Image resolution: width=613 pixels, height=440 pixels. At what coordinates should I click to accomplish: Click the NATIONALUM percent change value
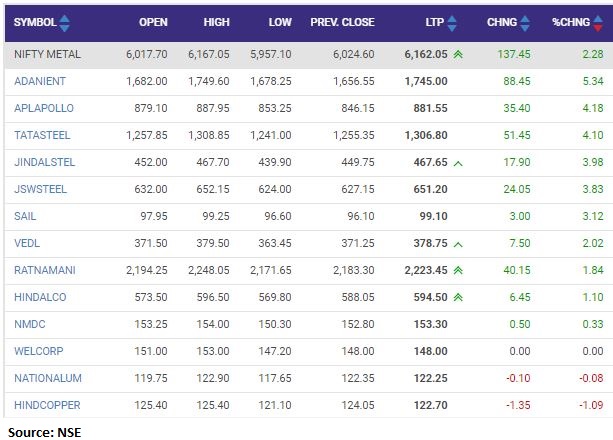pyautogui.click(x=592, y=378)
